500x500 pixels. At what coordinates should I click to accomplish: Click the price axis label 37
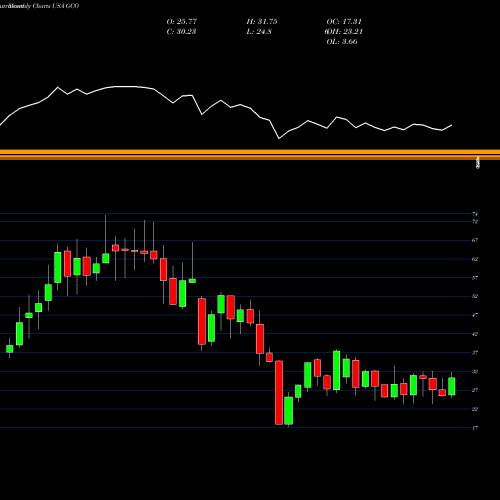pyautogui.click(x=475, y=353)
